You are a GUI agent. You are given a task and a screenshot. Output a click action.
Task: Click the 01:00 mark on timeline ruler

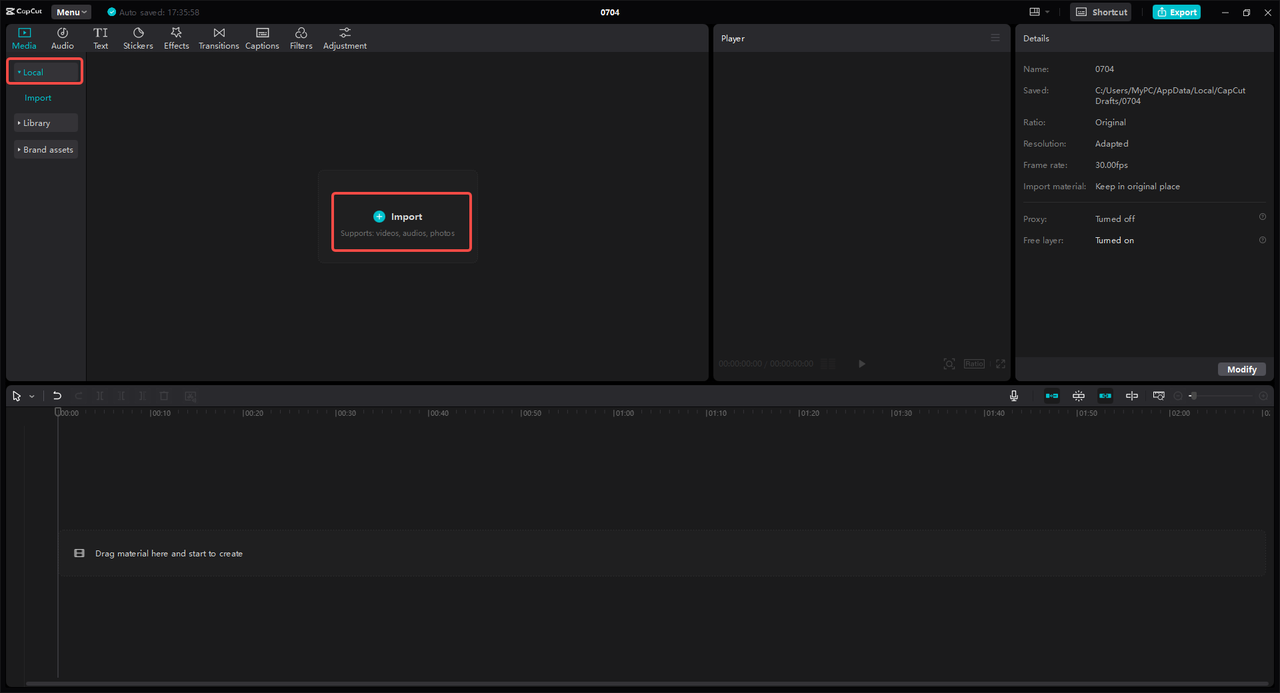(x=623, y=413)
